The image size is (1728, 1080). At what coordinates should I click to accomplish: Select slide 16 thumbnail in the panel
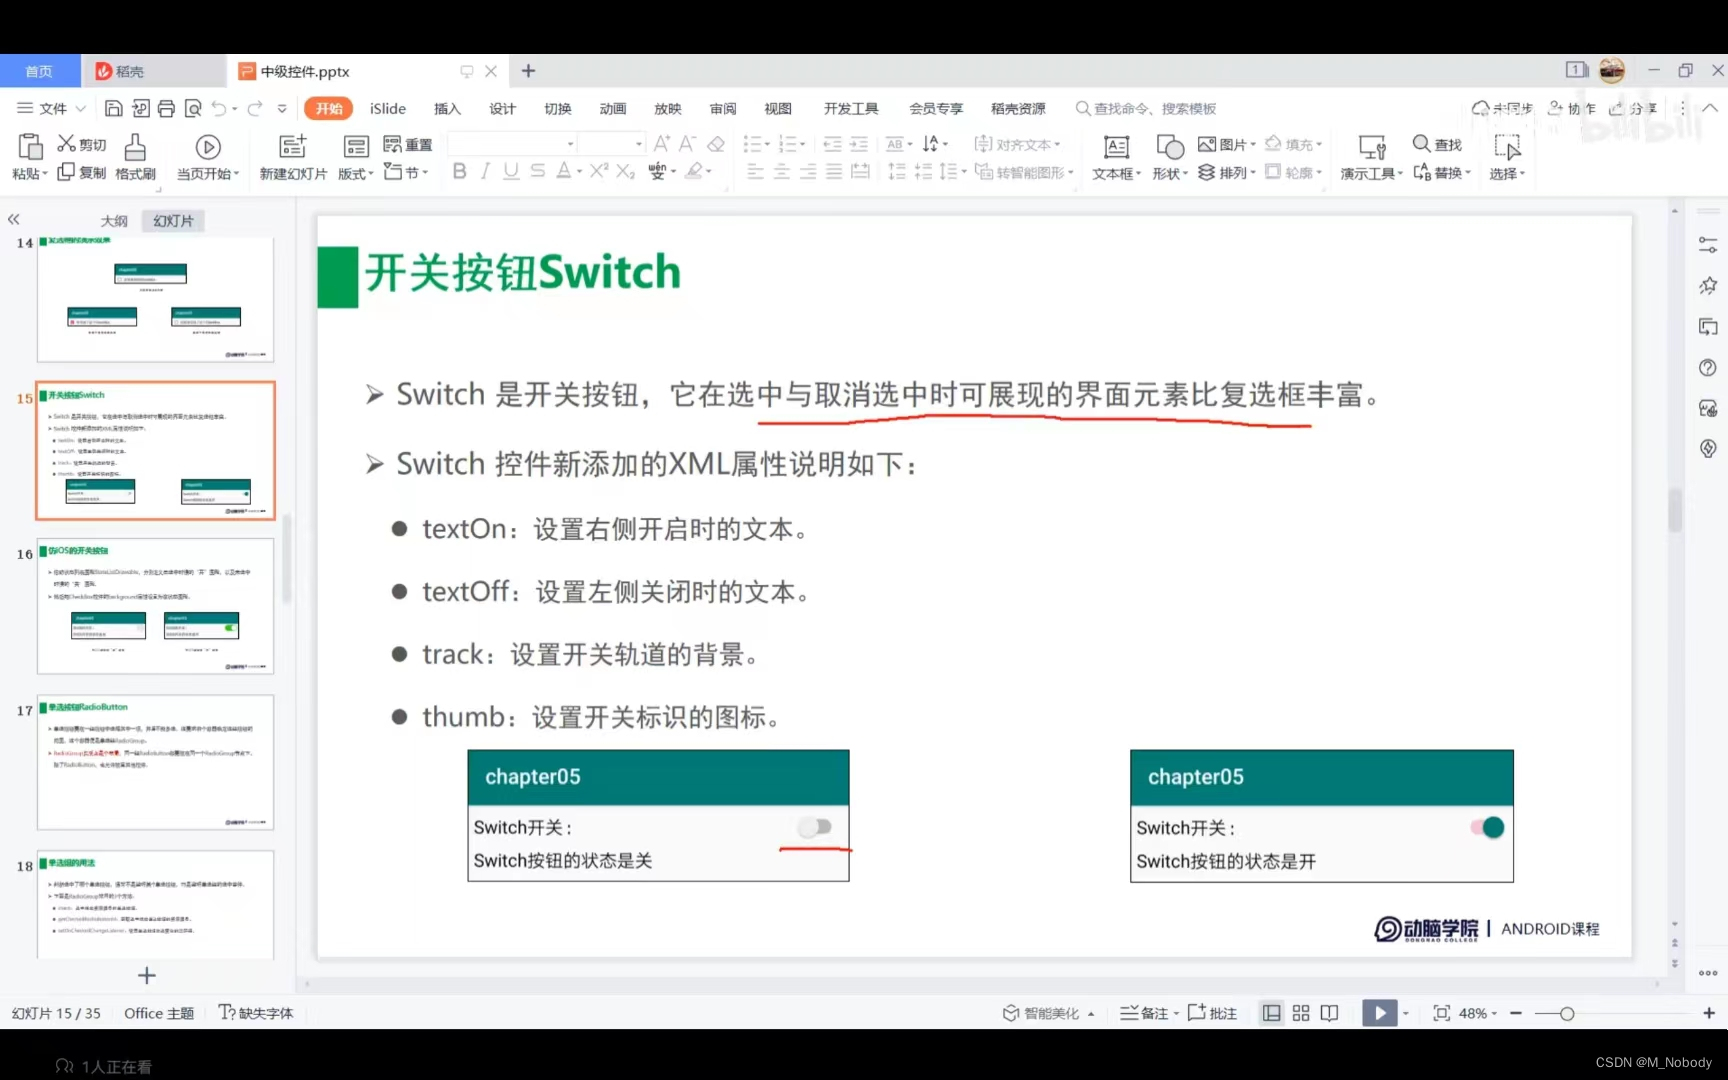(x=155, y=607)
